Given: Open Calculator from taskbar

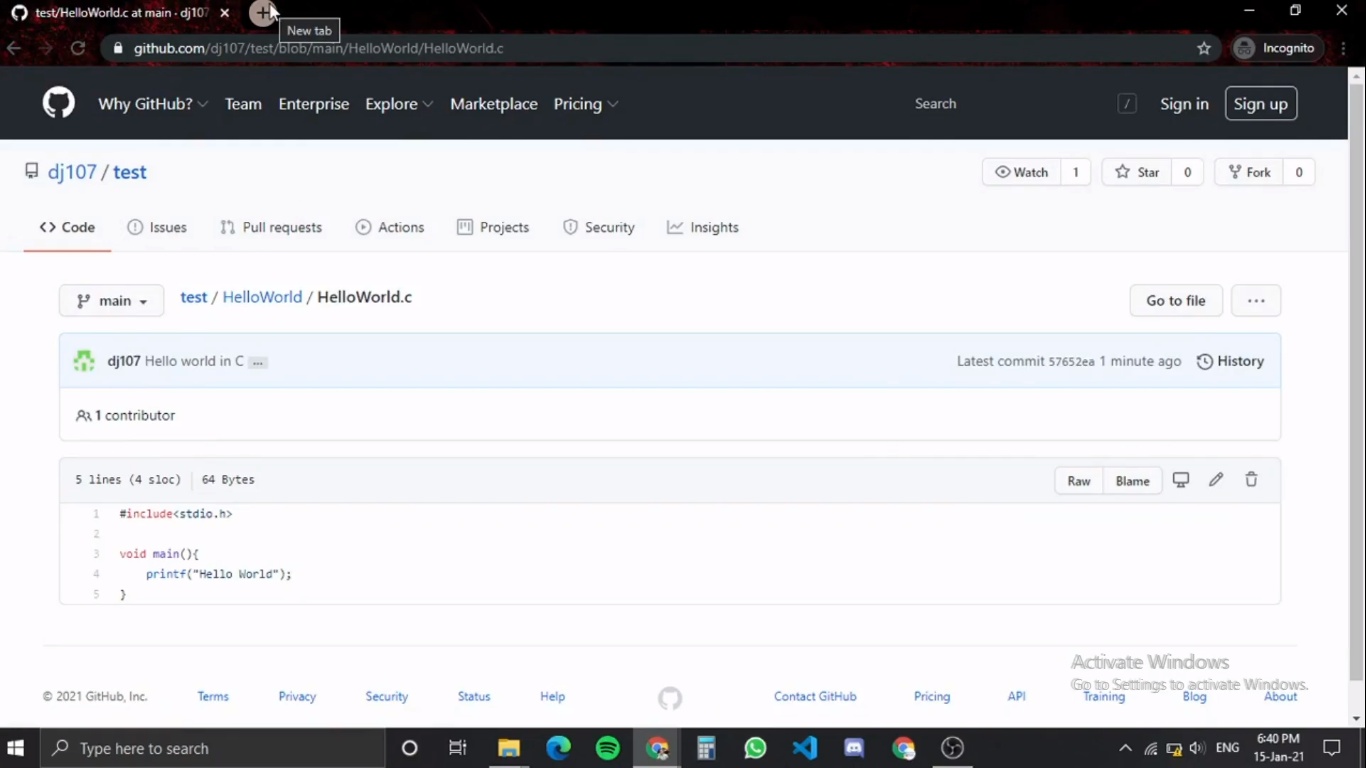Looking at the screenshot, I should tap(706, 748).
